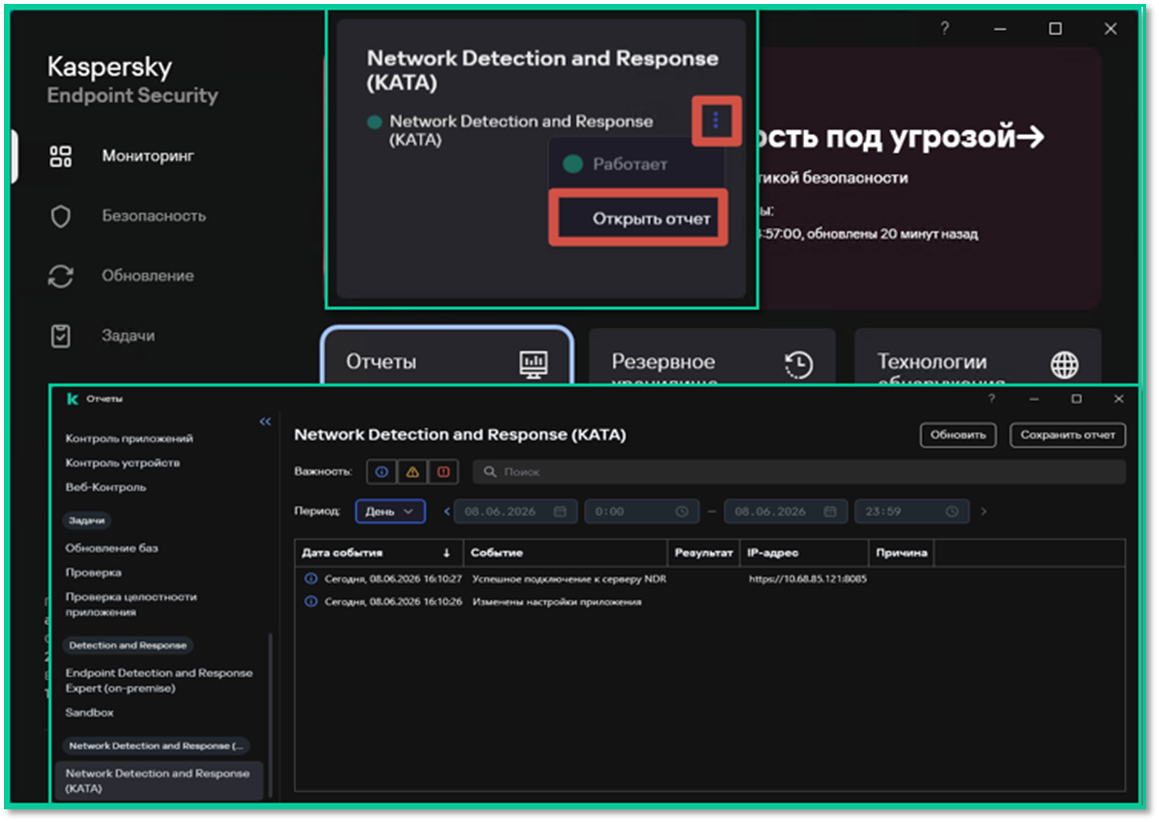The image size is (1159, 822).
Task: Click the monitor chart icon in Отчеты tile
Action: 533,364
